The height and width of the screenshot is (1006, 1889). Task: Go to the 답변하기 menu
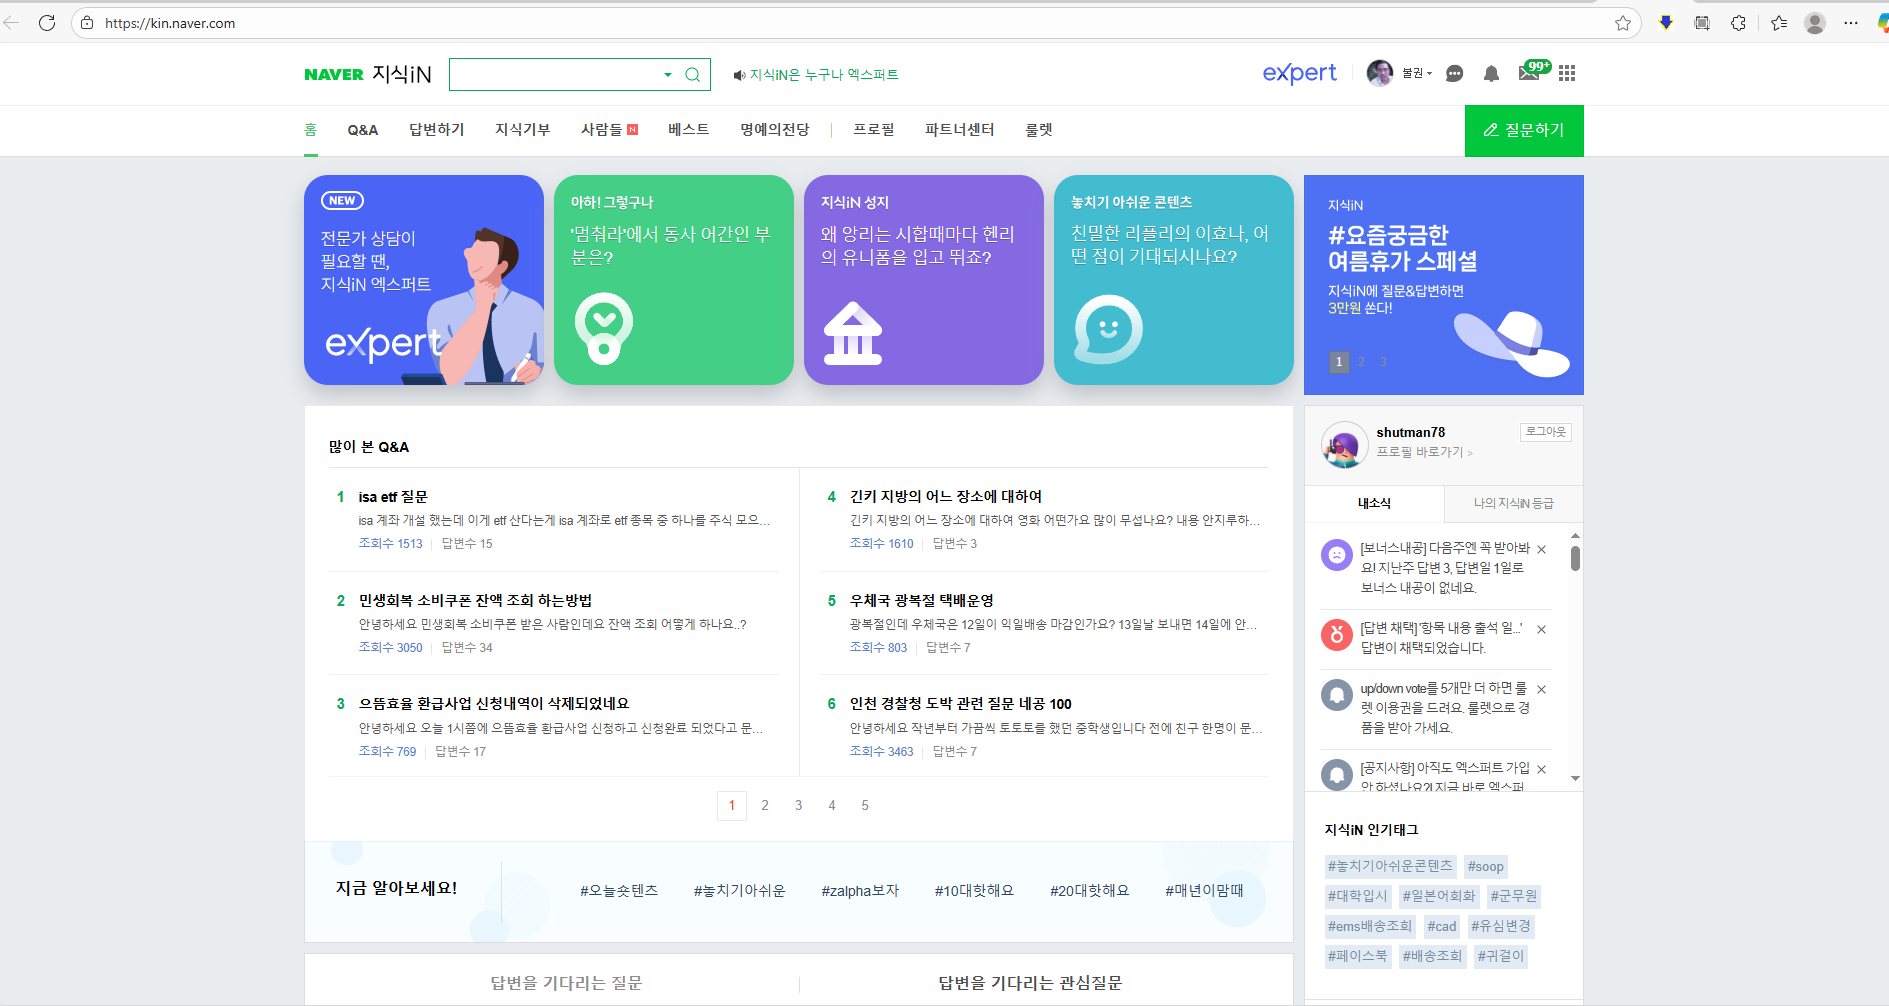click(x=437, y=130)
